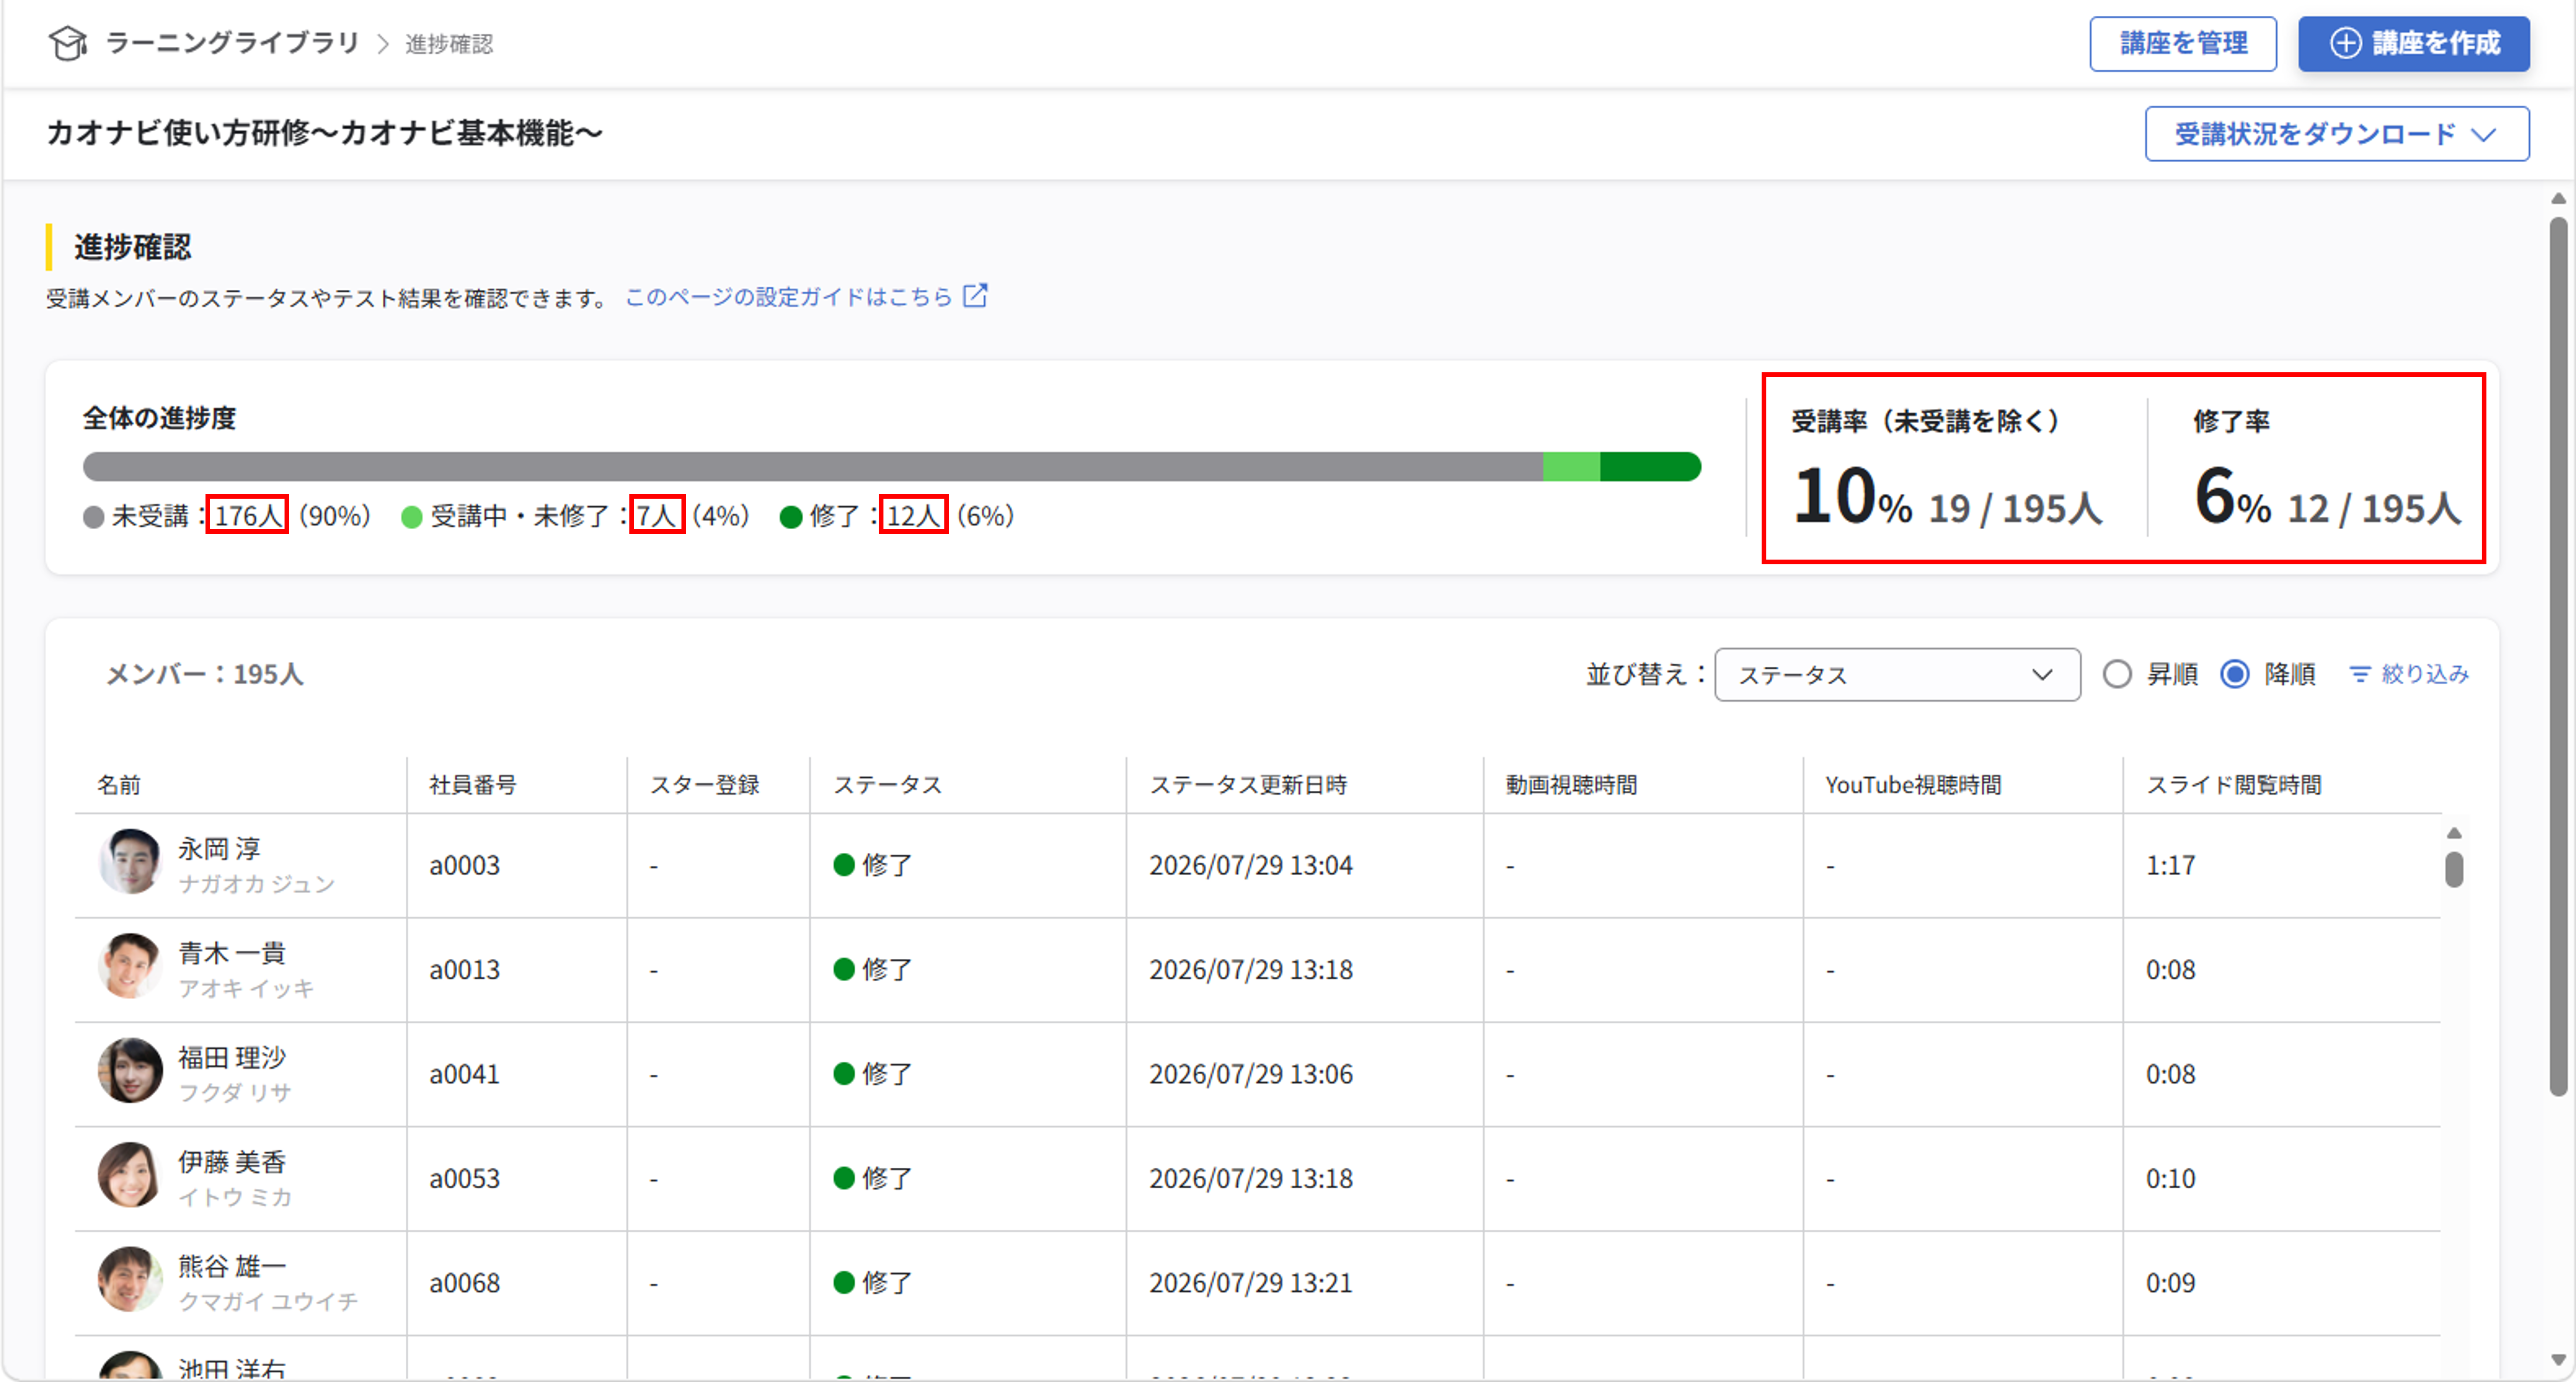Screen dimensions: 2576x1382
Task: Open 永岡 淳's profile avatar
Action: [130, 861]
